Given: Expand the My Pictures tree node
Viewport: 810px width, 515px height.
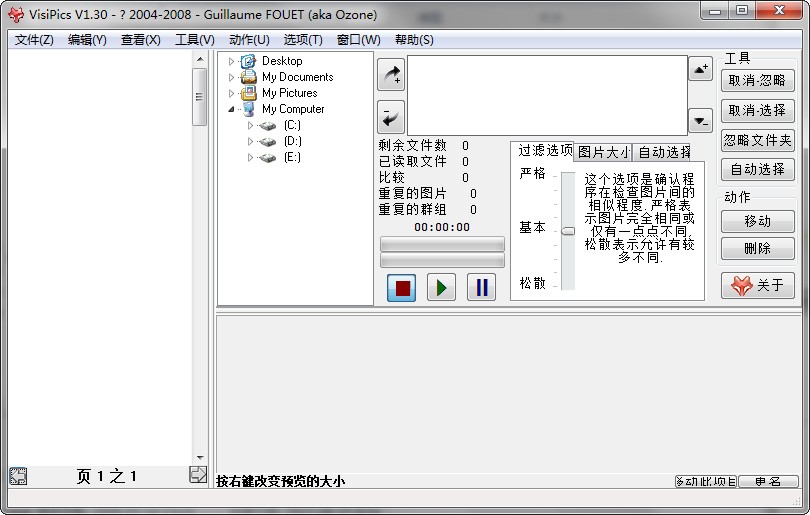Looking at the screenshot, I should pyautogui.click(x=231, y=93).
